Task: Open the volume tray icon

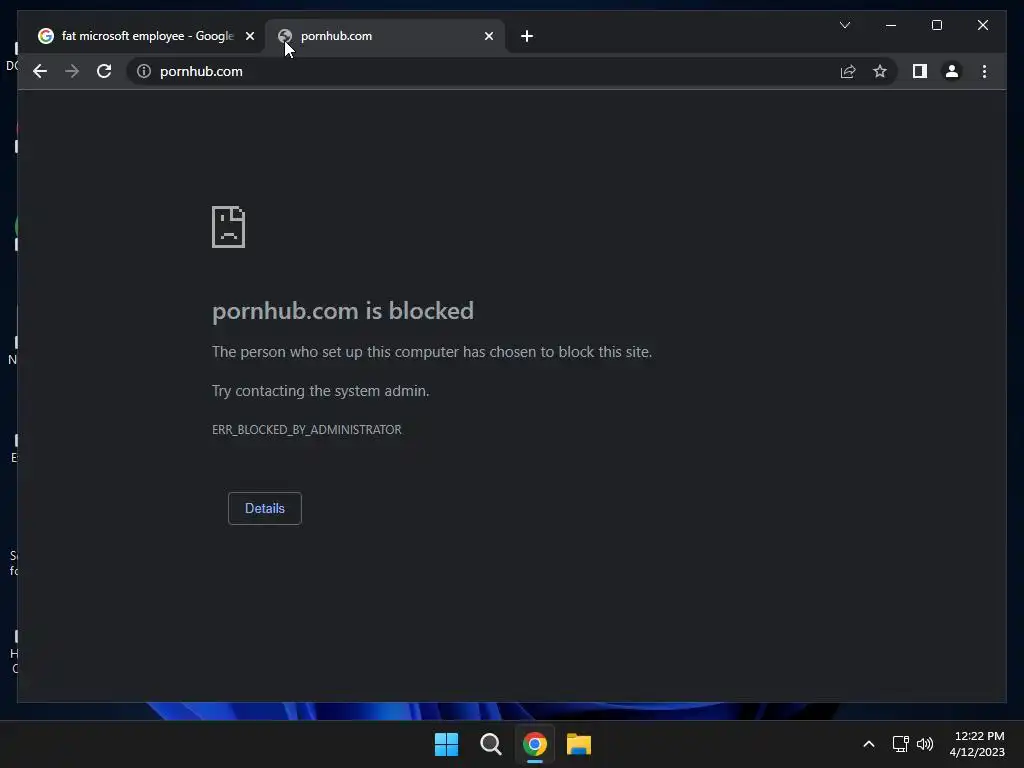Action: 925,744
